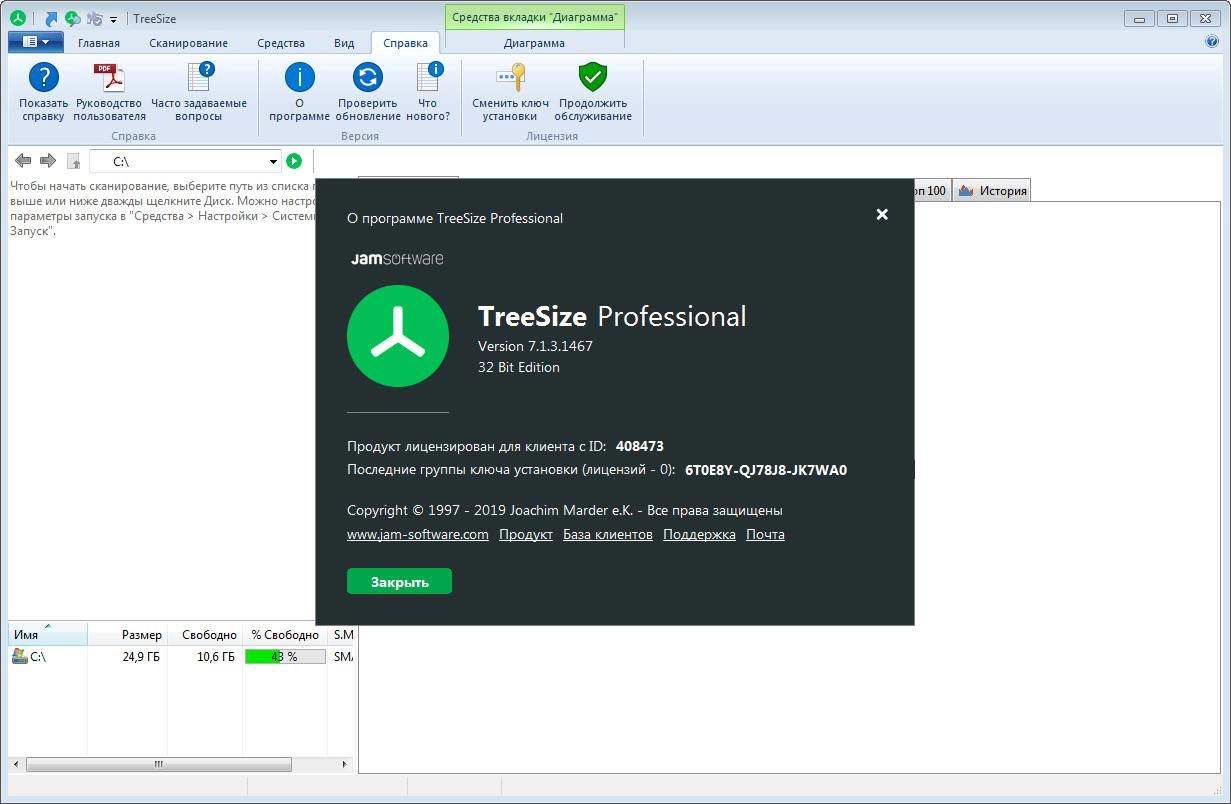Open the Поддержка link

click(699, 535)
